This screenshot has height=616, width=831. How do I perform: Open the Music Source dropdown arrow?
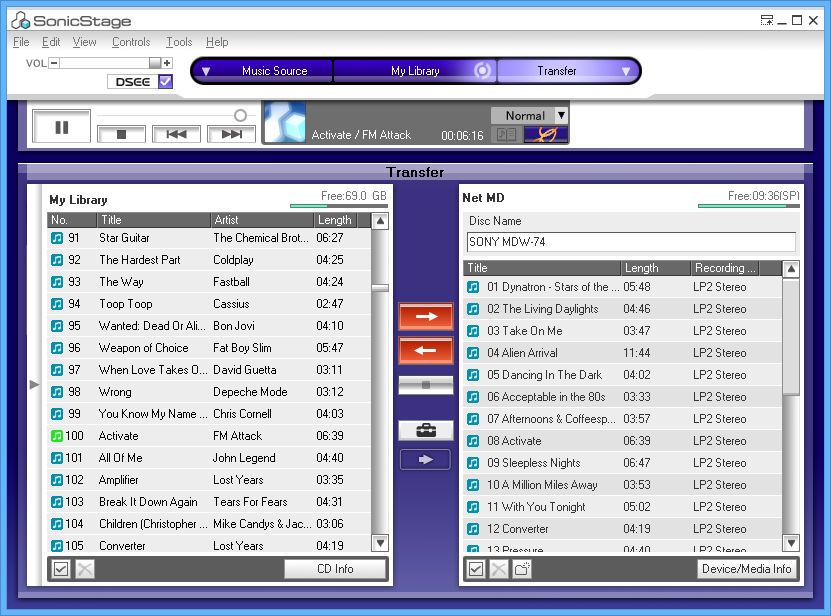206,71
